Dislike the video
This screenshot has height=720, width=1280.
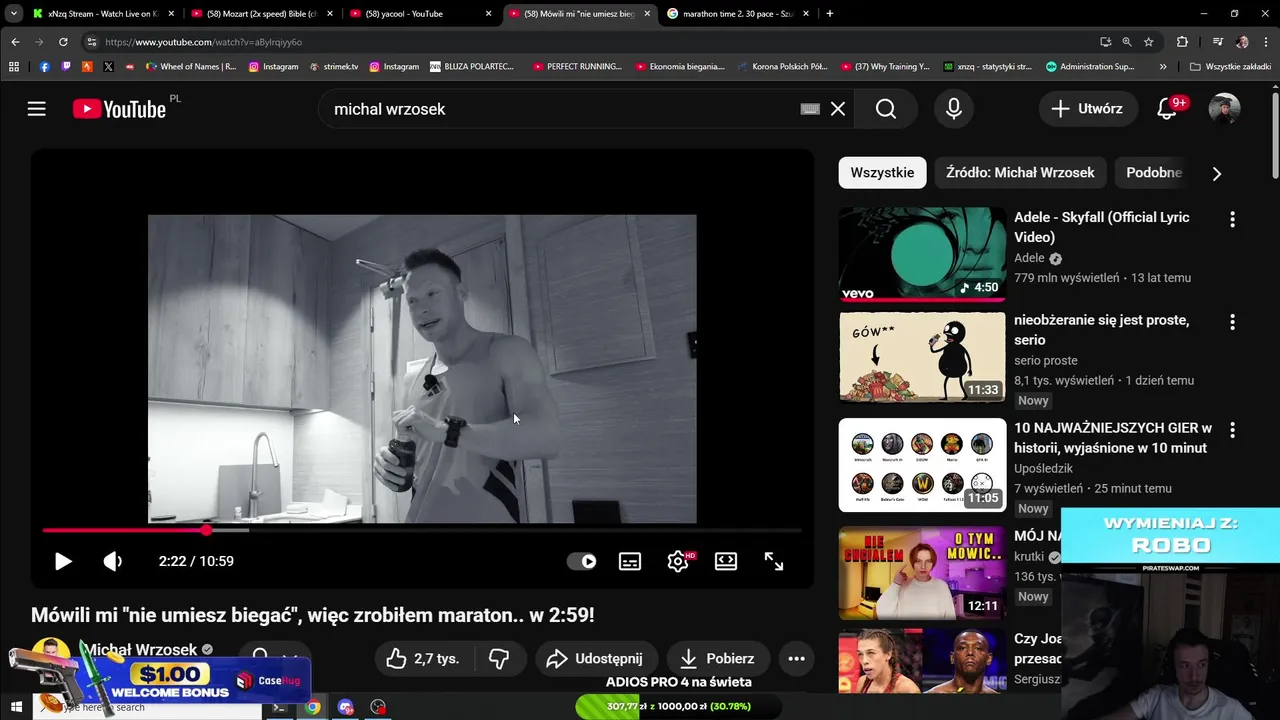click(499, 658)
